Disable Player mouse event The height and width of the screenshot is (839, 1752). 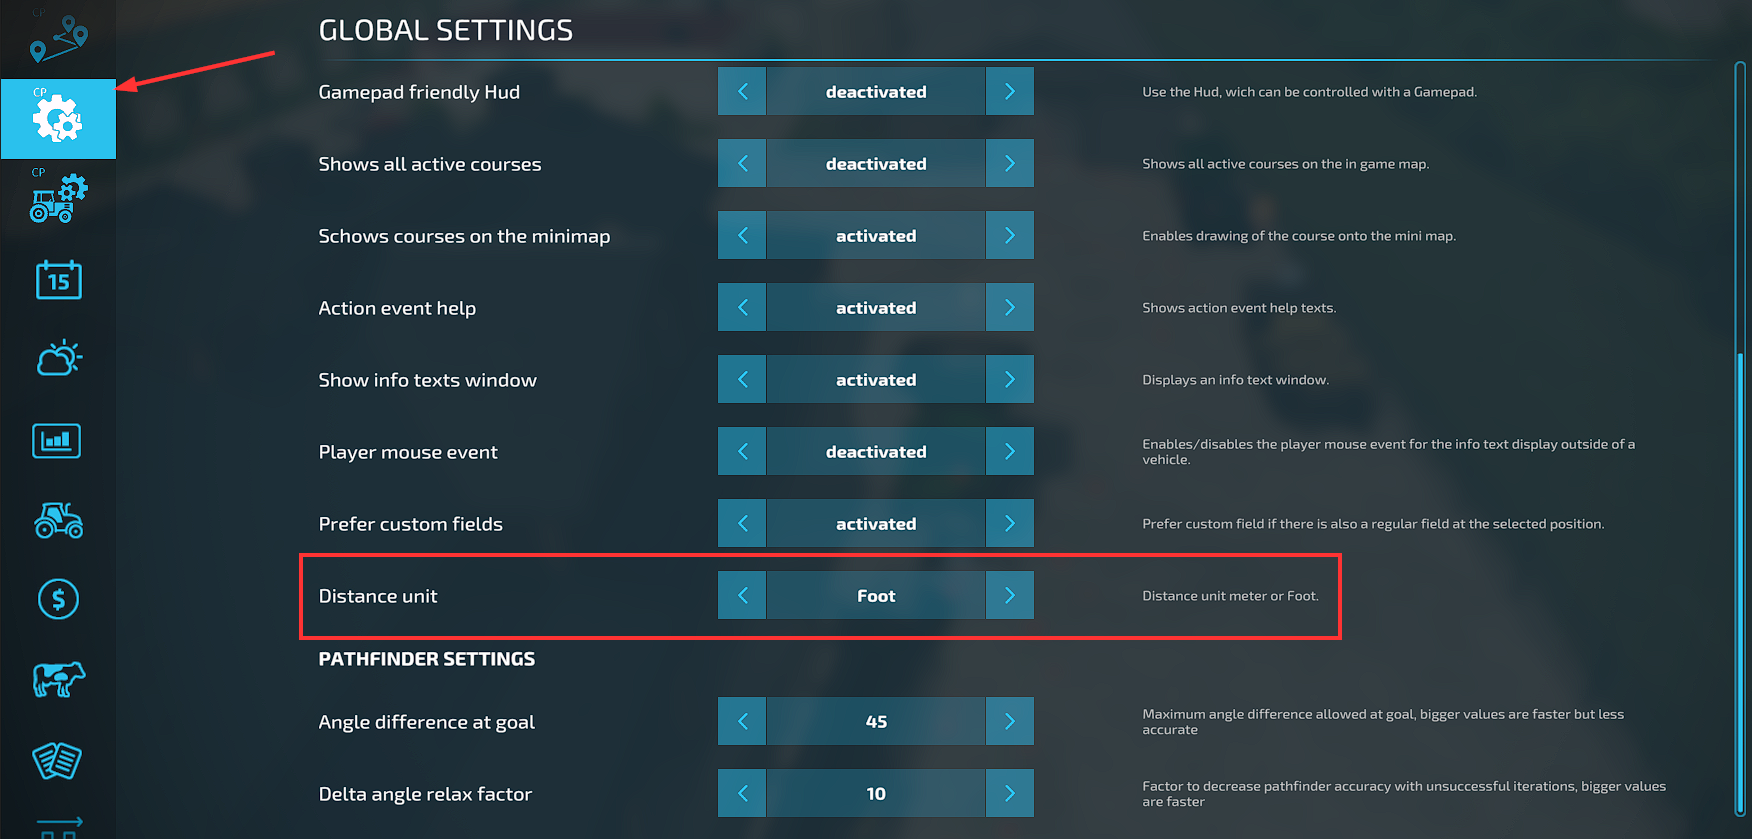pyautogui.click(x=741, y=451)
